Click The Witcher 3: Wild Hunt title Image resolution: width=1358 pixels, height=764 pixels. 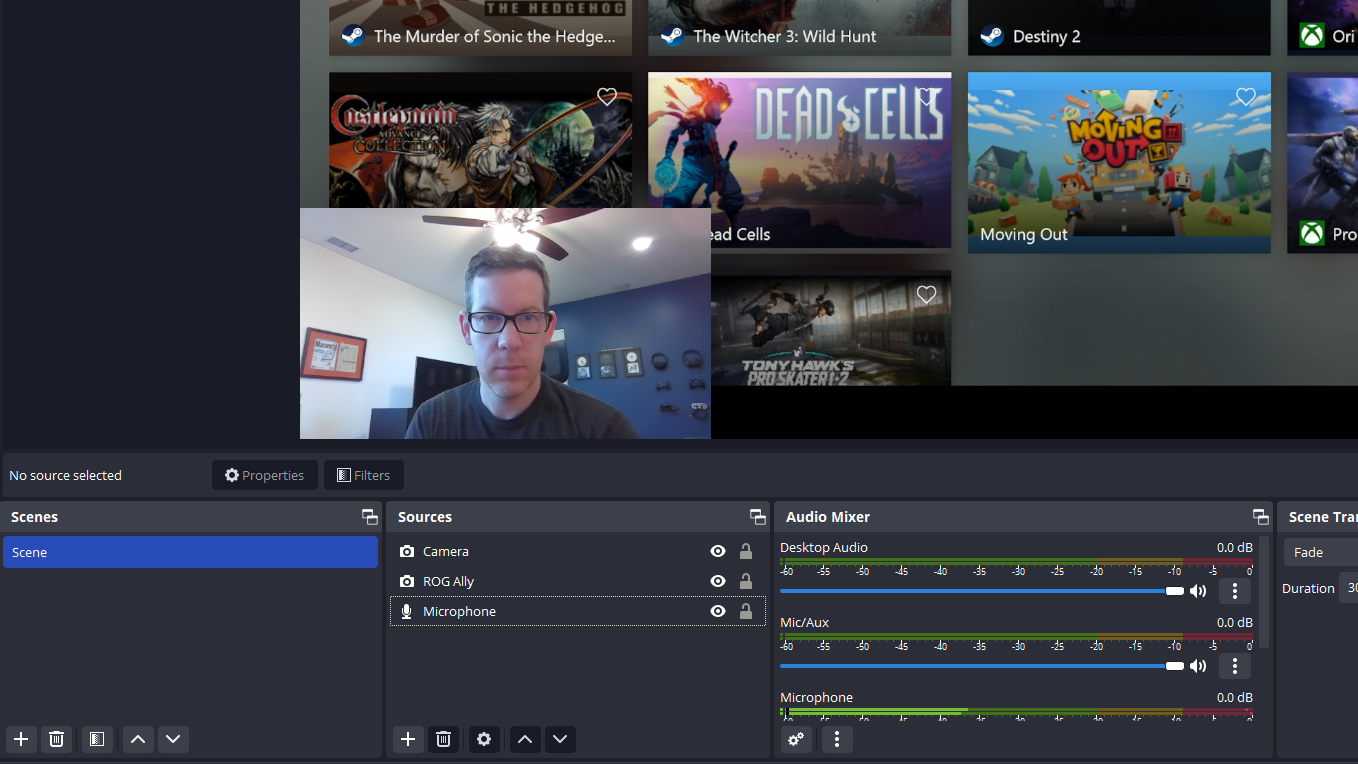pos(784,36)
